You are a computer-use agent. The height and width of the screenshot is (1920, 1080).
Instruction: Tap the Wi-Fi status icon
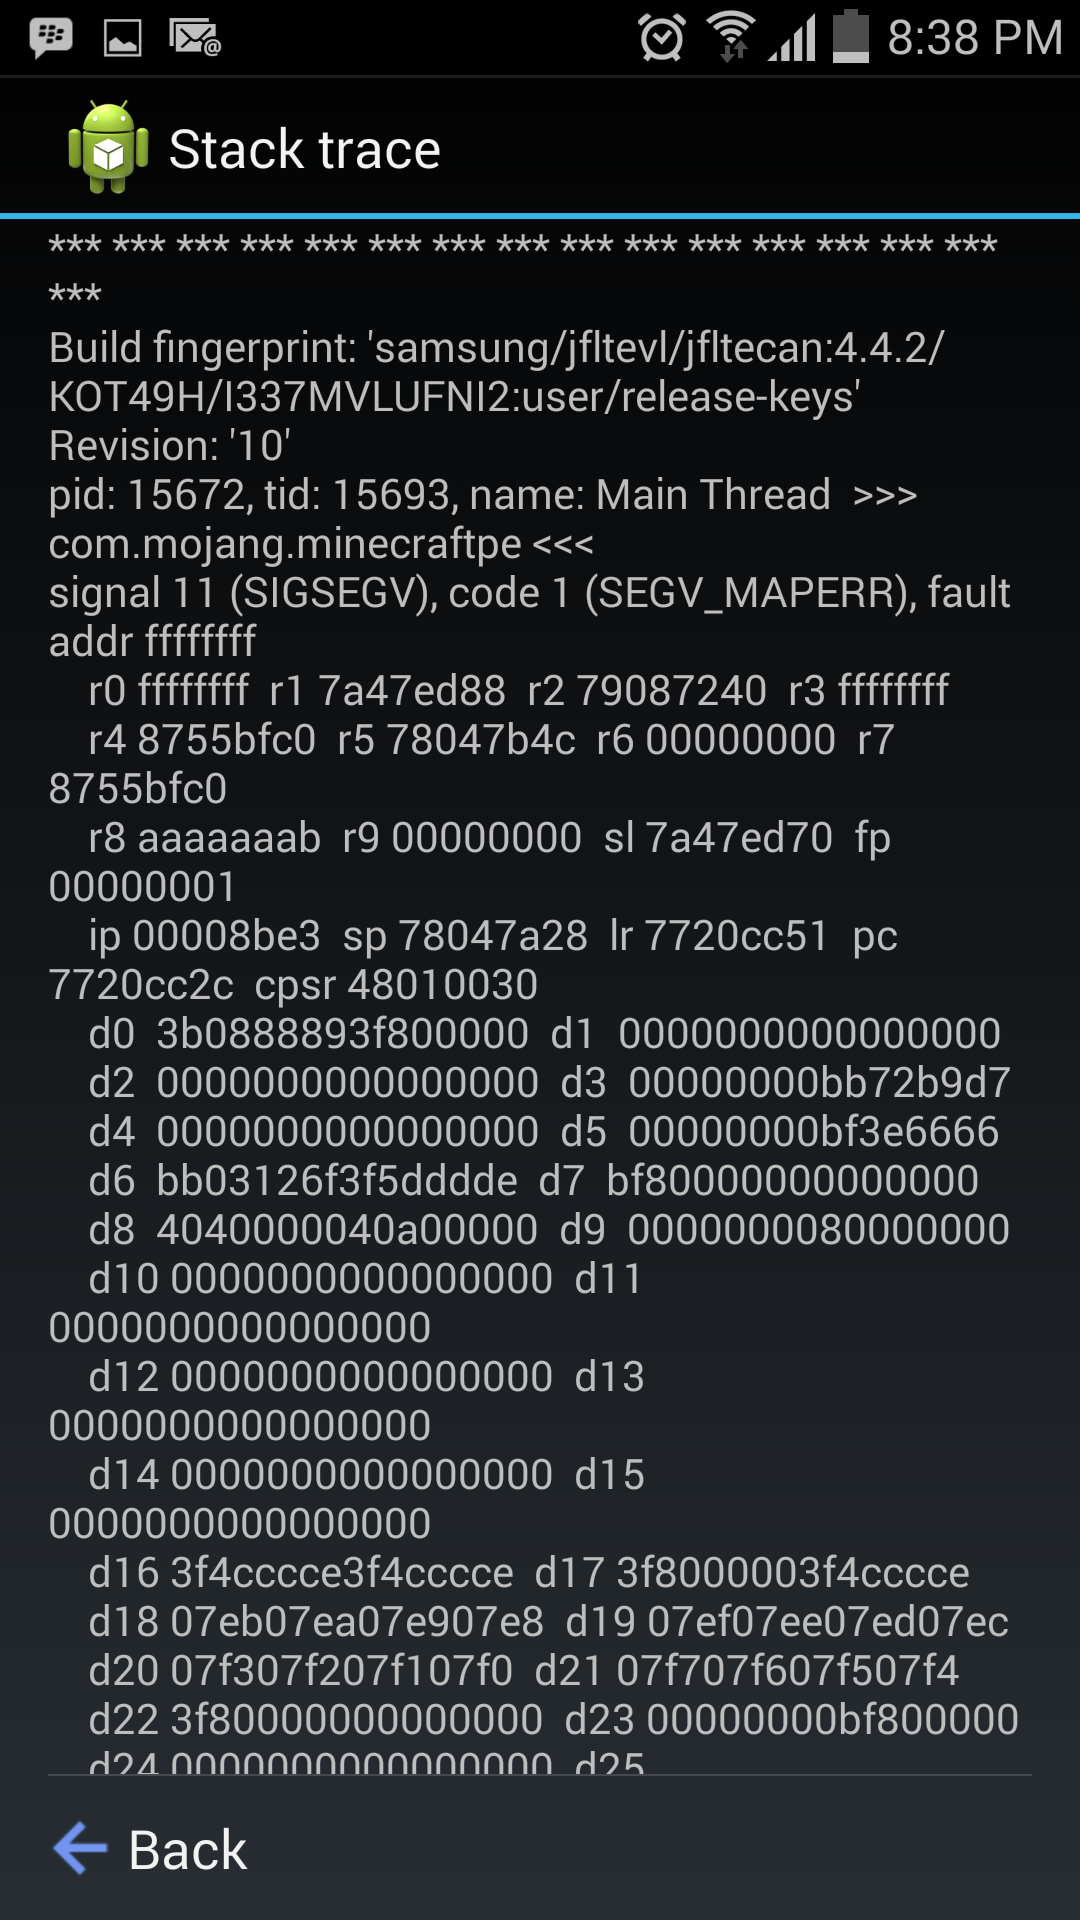click(731, 37)
